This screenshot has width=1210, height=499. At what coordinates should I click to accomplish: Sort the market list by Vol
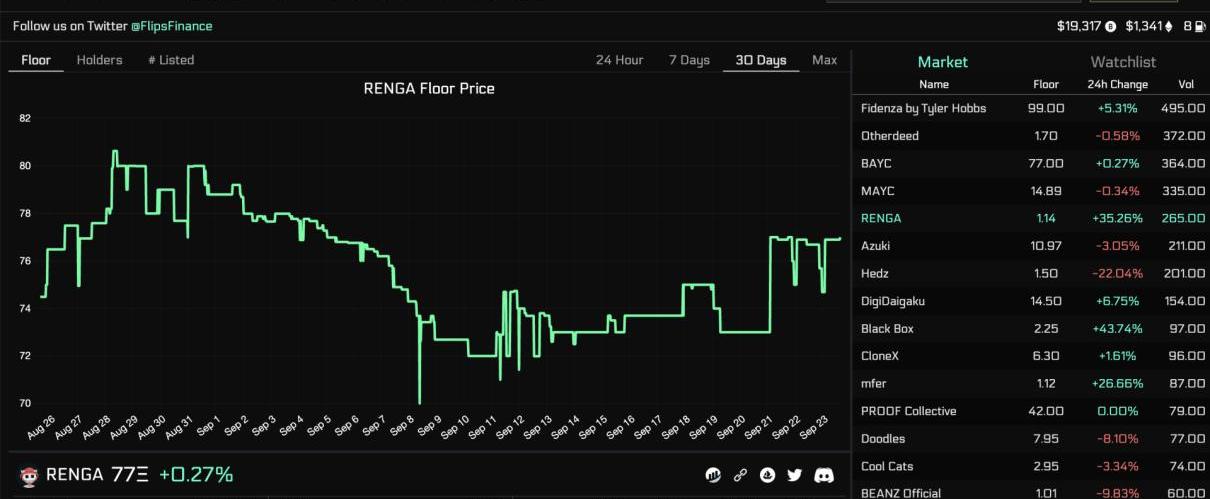coord(1186,85)
